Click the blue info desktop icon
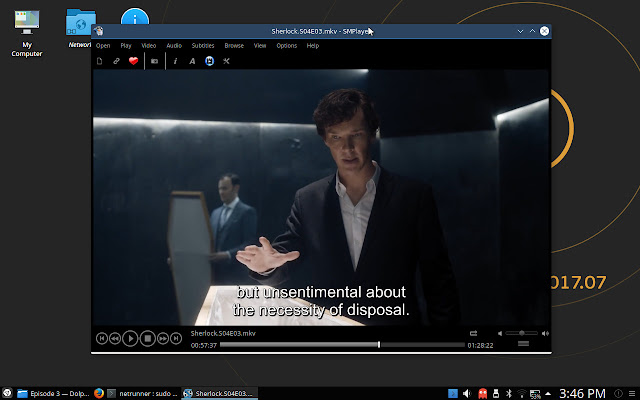Image resolution: width=640 pixels, height=400 pixels. click(135, 16)
